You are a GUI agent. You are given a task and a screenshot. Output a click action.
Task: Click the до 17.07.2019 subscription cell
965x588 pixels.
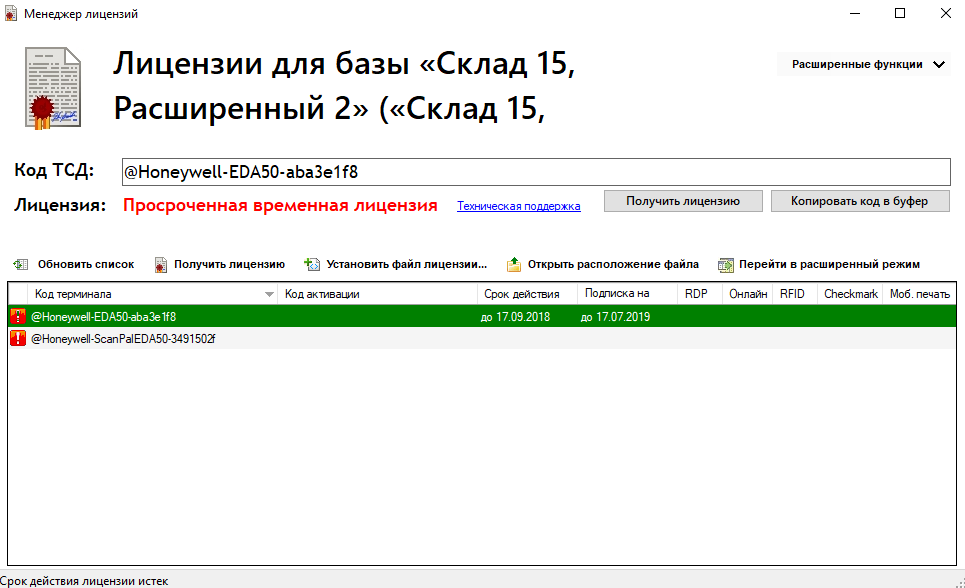pos(615,316)
